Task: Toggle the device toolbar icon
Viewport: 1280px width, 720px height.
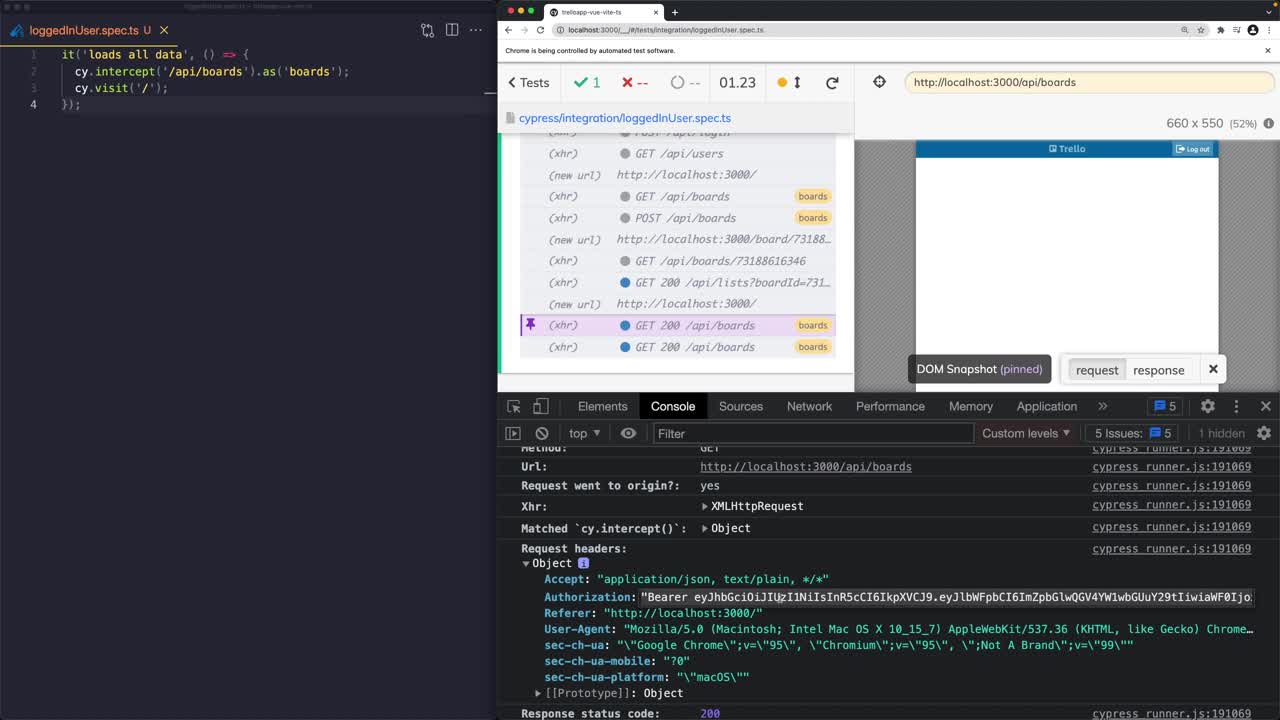Action: coord(540,406)
